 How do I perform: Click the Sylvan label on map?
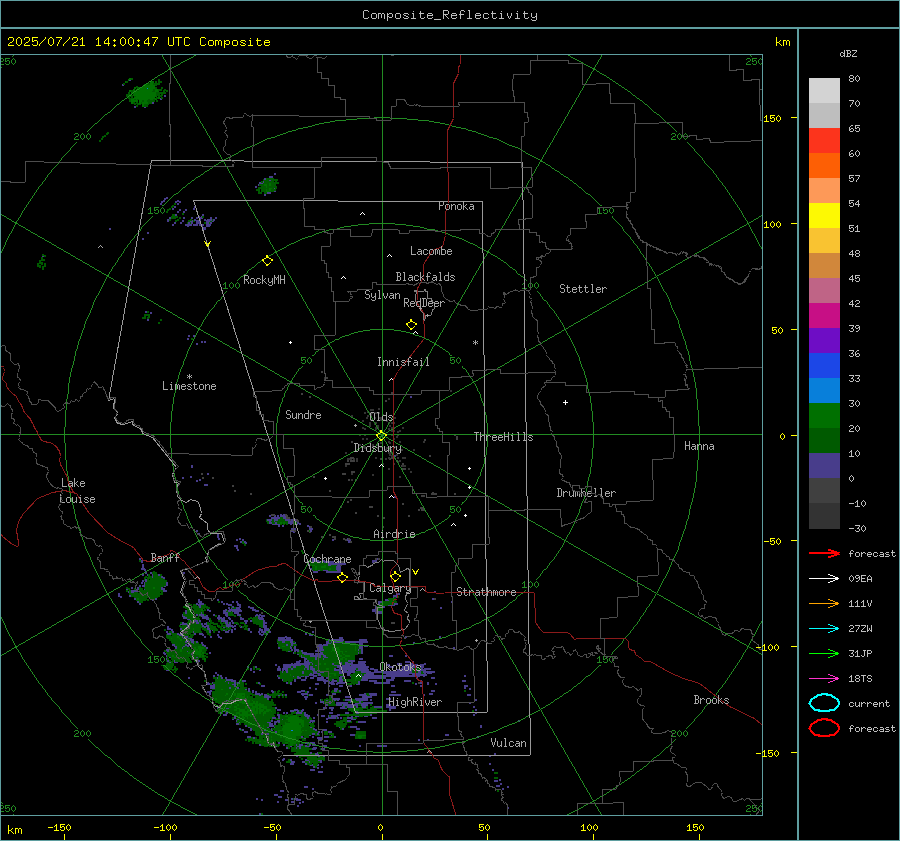pyautogui.click(x=382, y=295)
